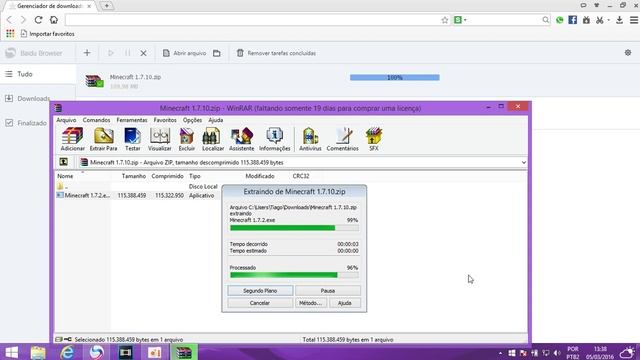
Task: Open download manager settings gear
Action: pyautogui.click(x=628, y=53)
